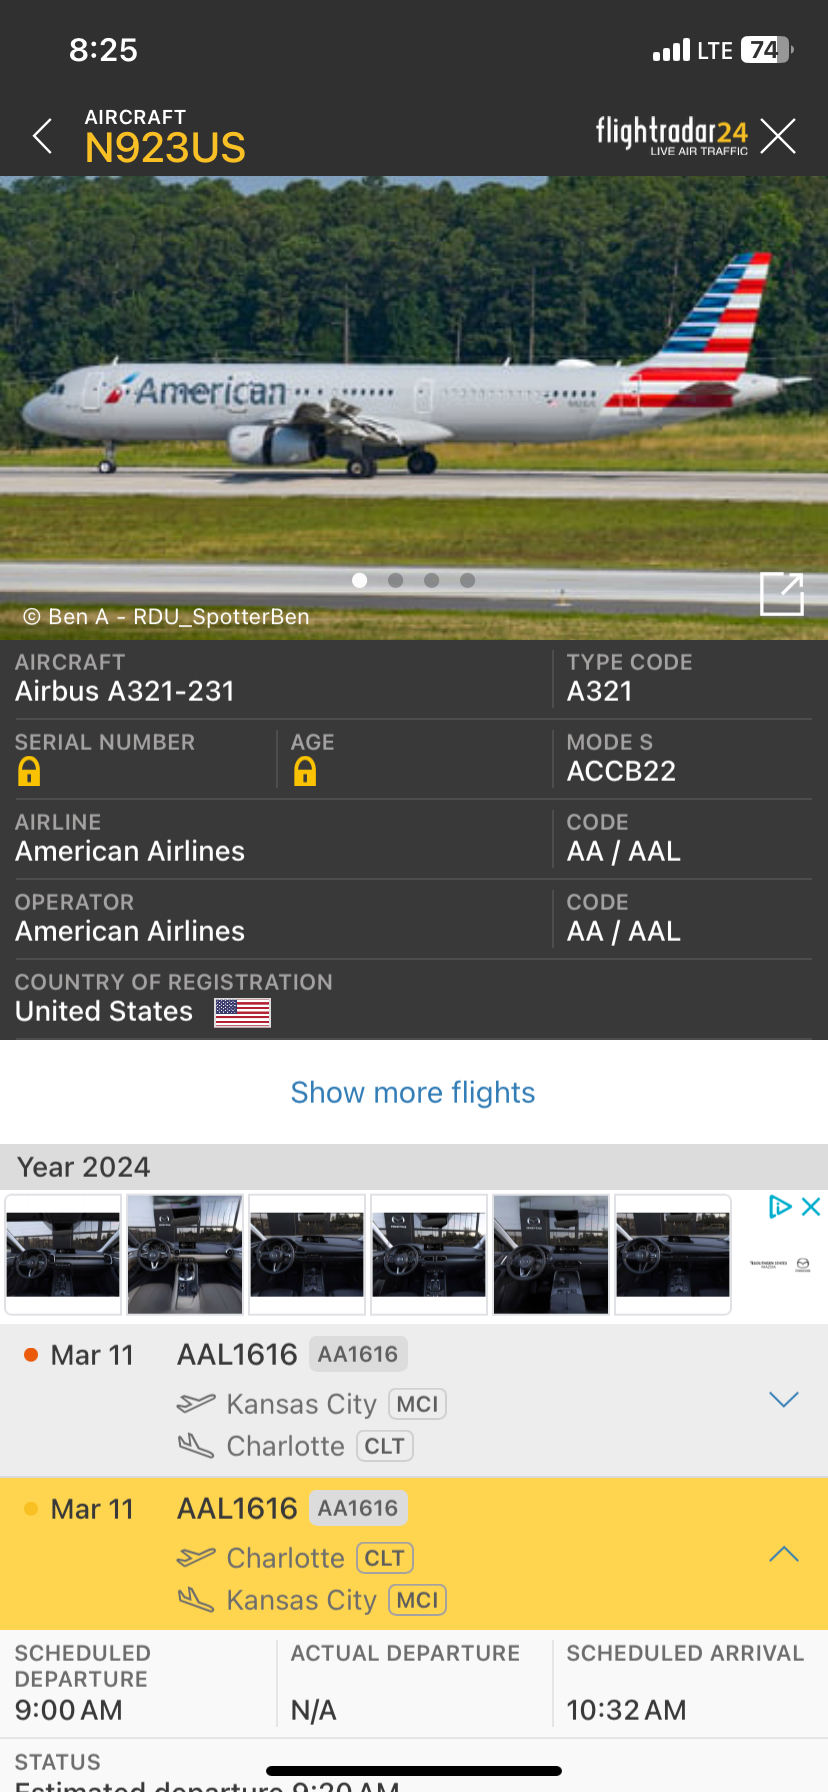Tap the CLT airport code on highlighted flight

tap(384, 1558)
